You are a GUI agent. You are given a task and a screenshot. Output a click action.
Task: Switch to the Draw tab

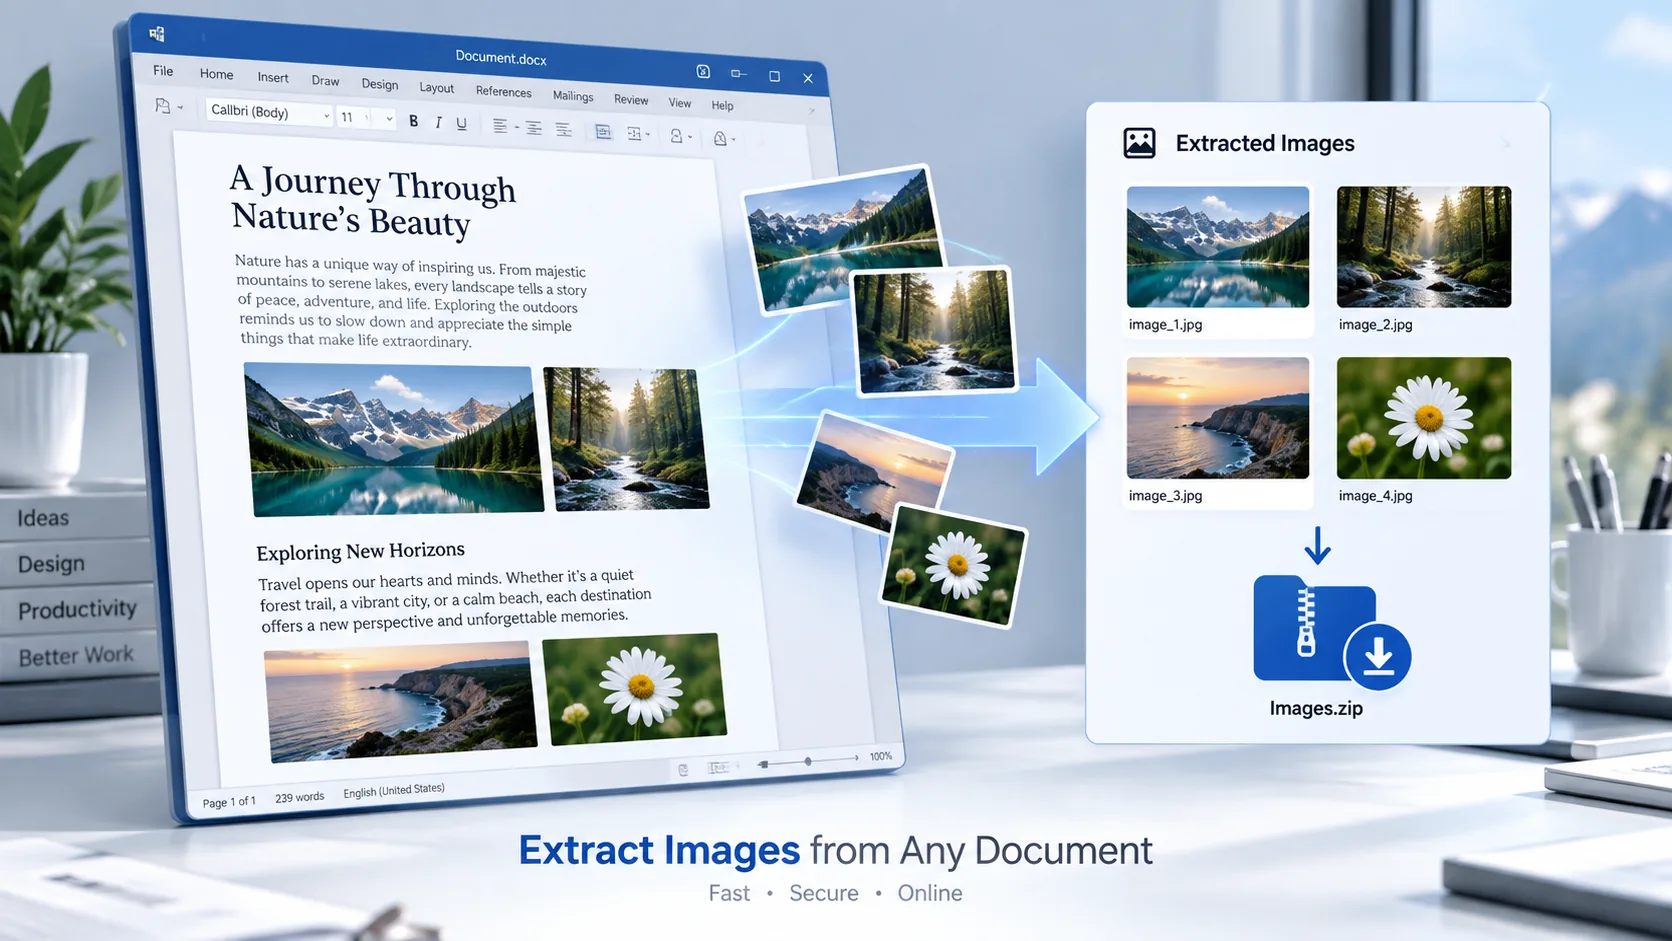tap(325, 80)
